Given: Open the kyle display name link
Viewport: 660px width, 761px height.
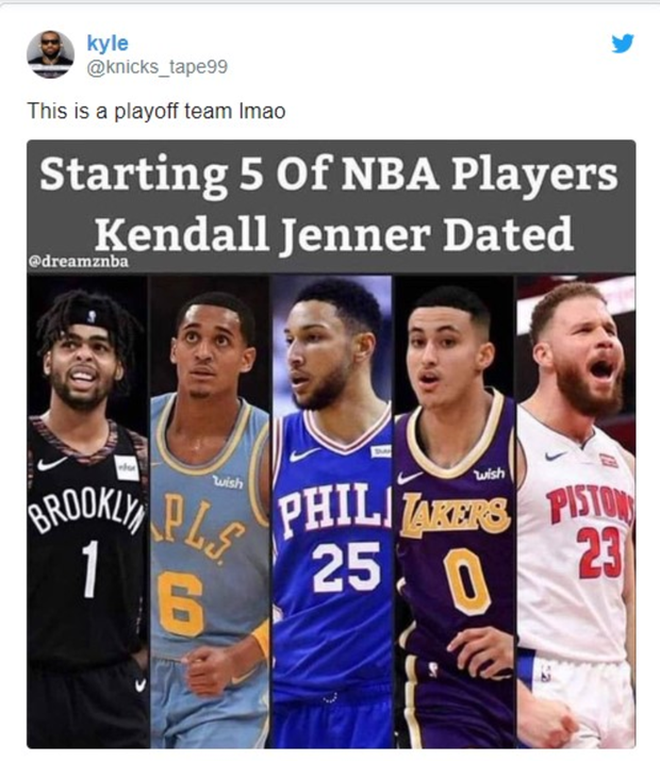Looking at the screenshot, I should coord(107,43).
